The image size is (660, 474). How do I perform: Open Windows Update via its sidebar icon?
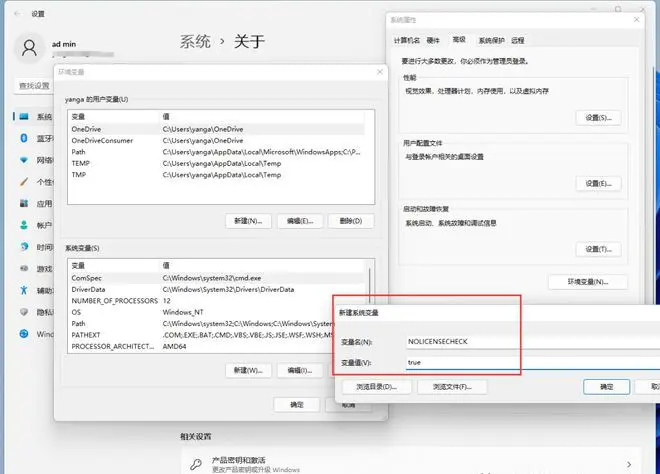coord(24,334)
